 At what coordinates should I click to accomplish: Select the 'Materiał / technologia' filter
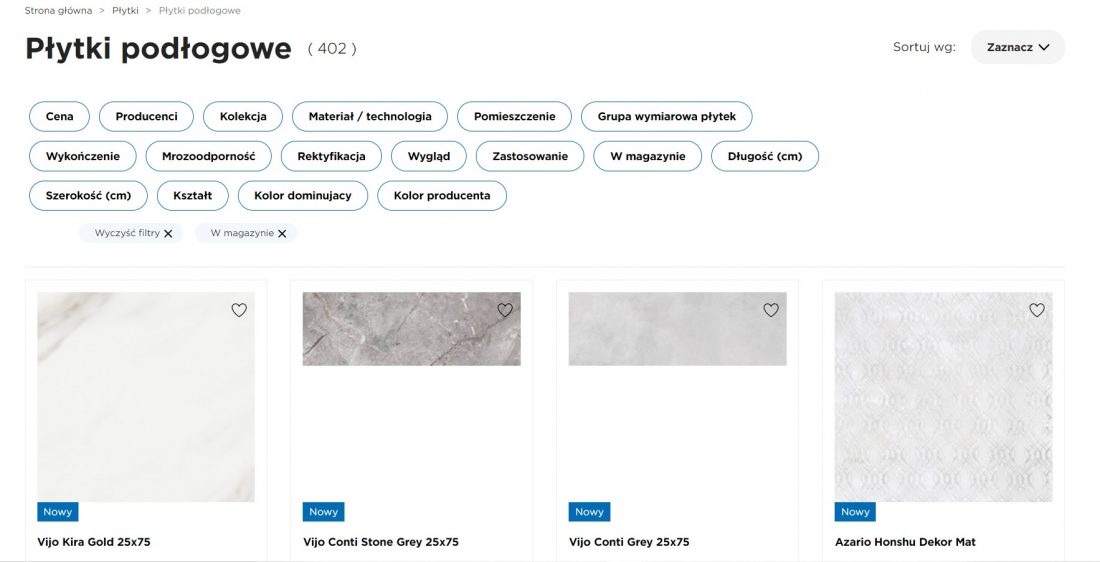[370, 117]
